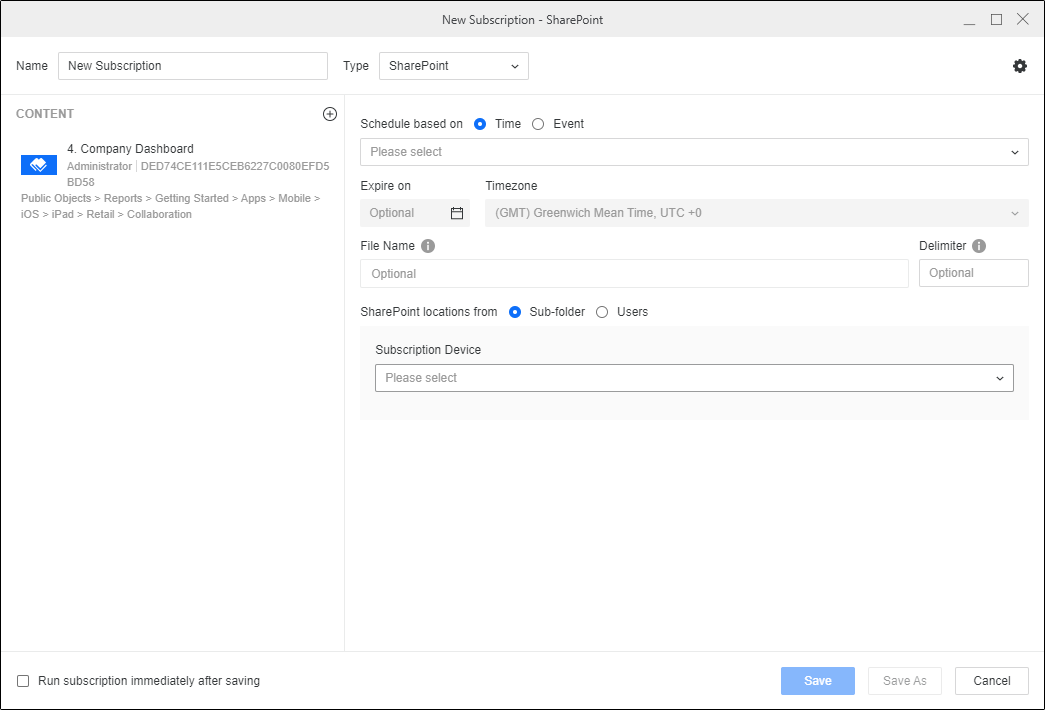Choose the Users location radio button
The image size is (1045, 710).
tap(602, 312)
